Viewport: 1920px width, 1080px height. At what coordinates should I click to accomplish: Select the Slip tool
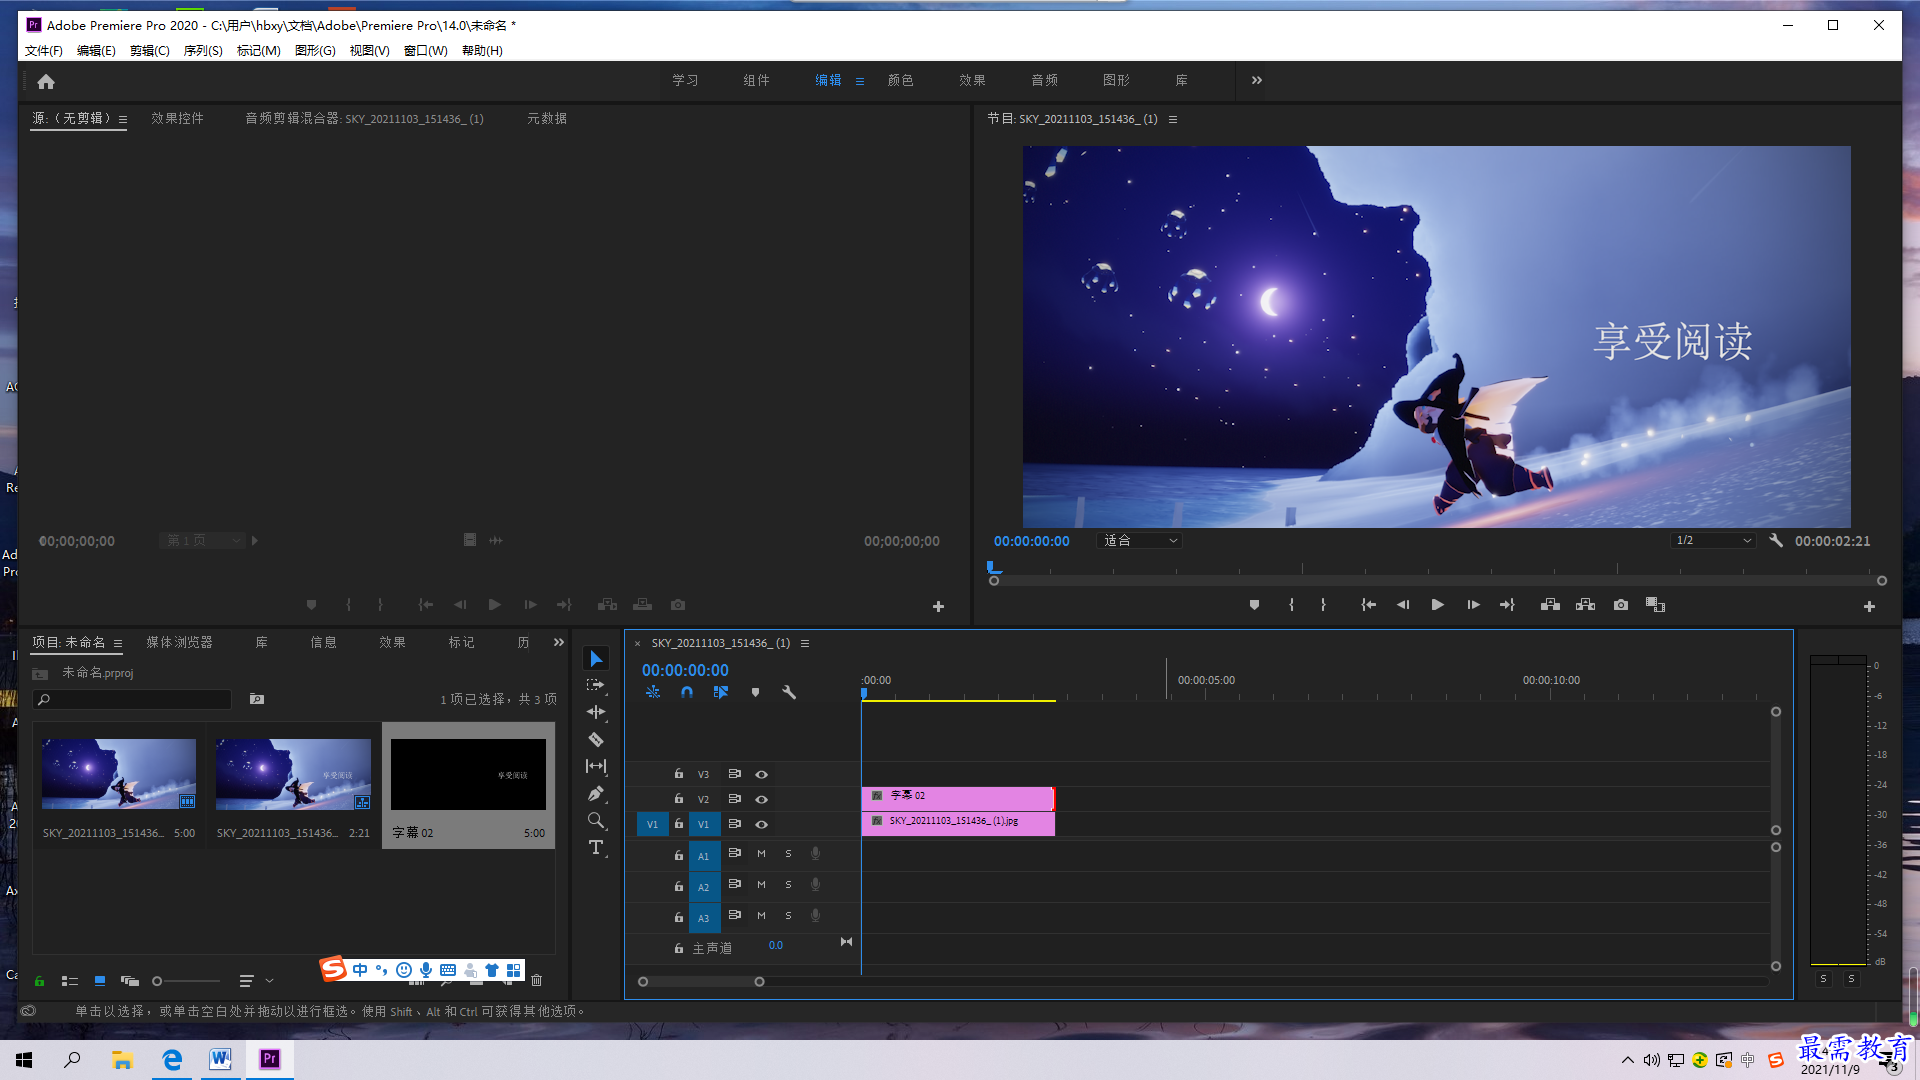(596, 766)
